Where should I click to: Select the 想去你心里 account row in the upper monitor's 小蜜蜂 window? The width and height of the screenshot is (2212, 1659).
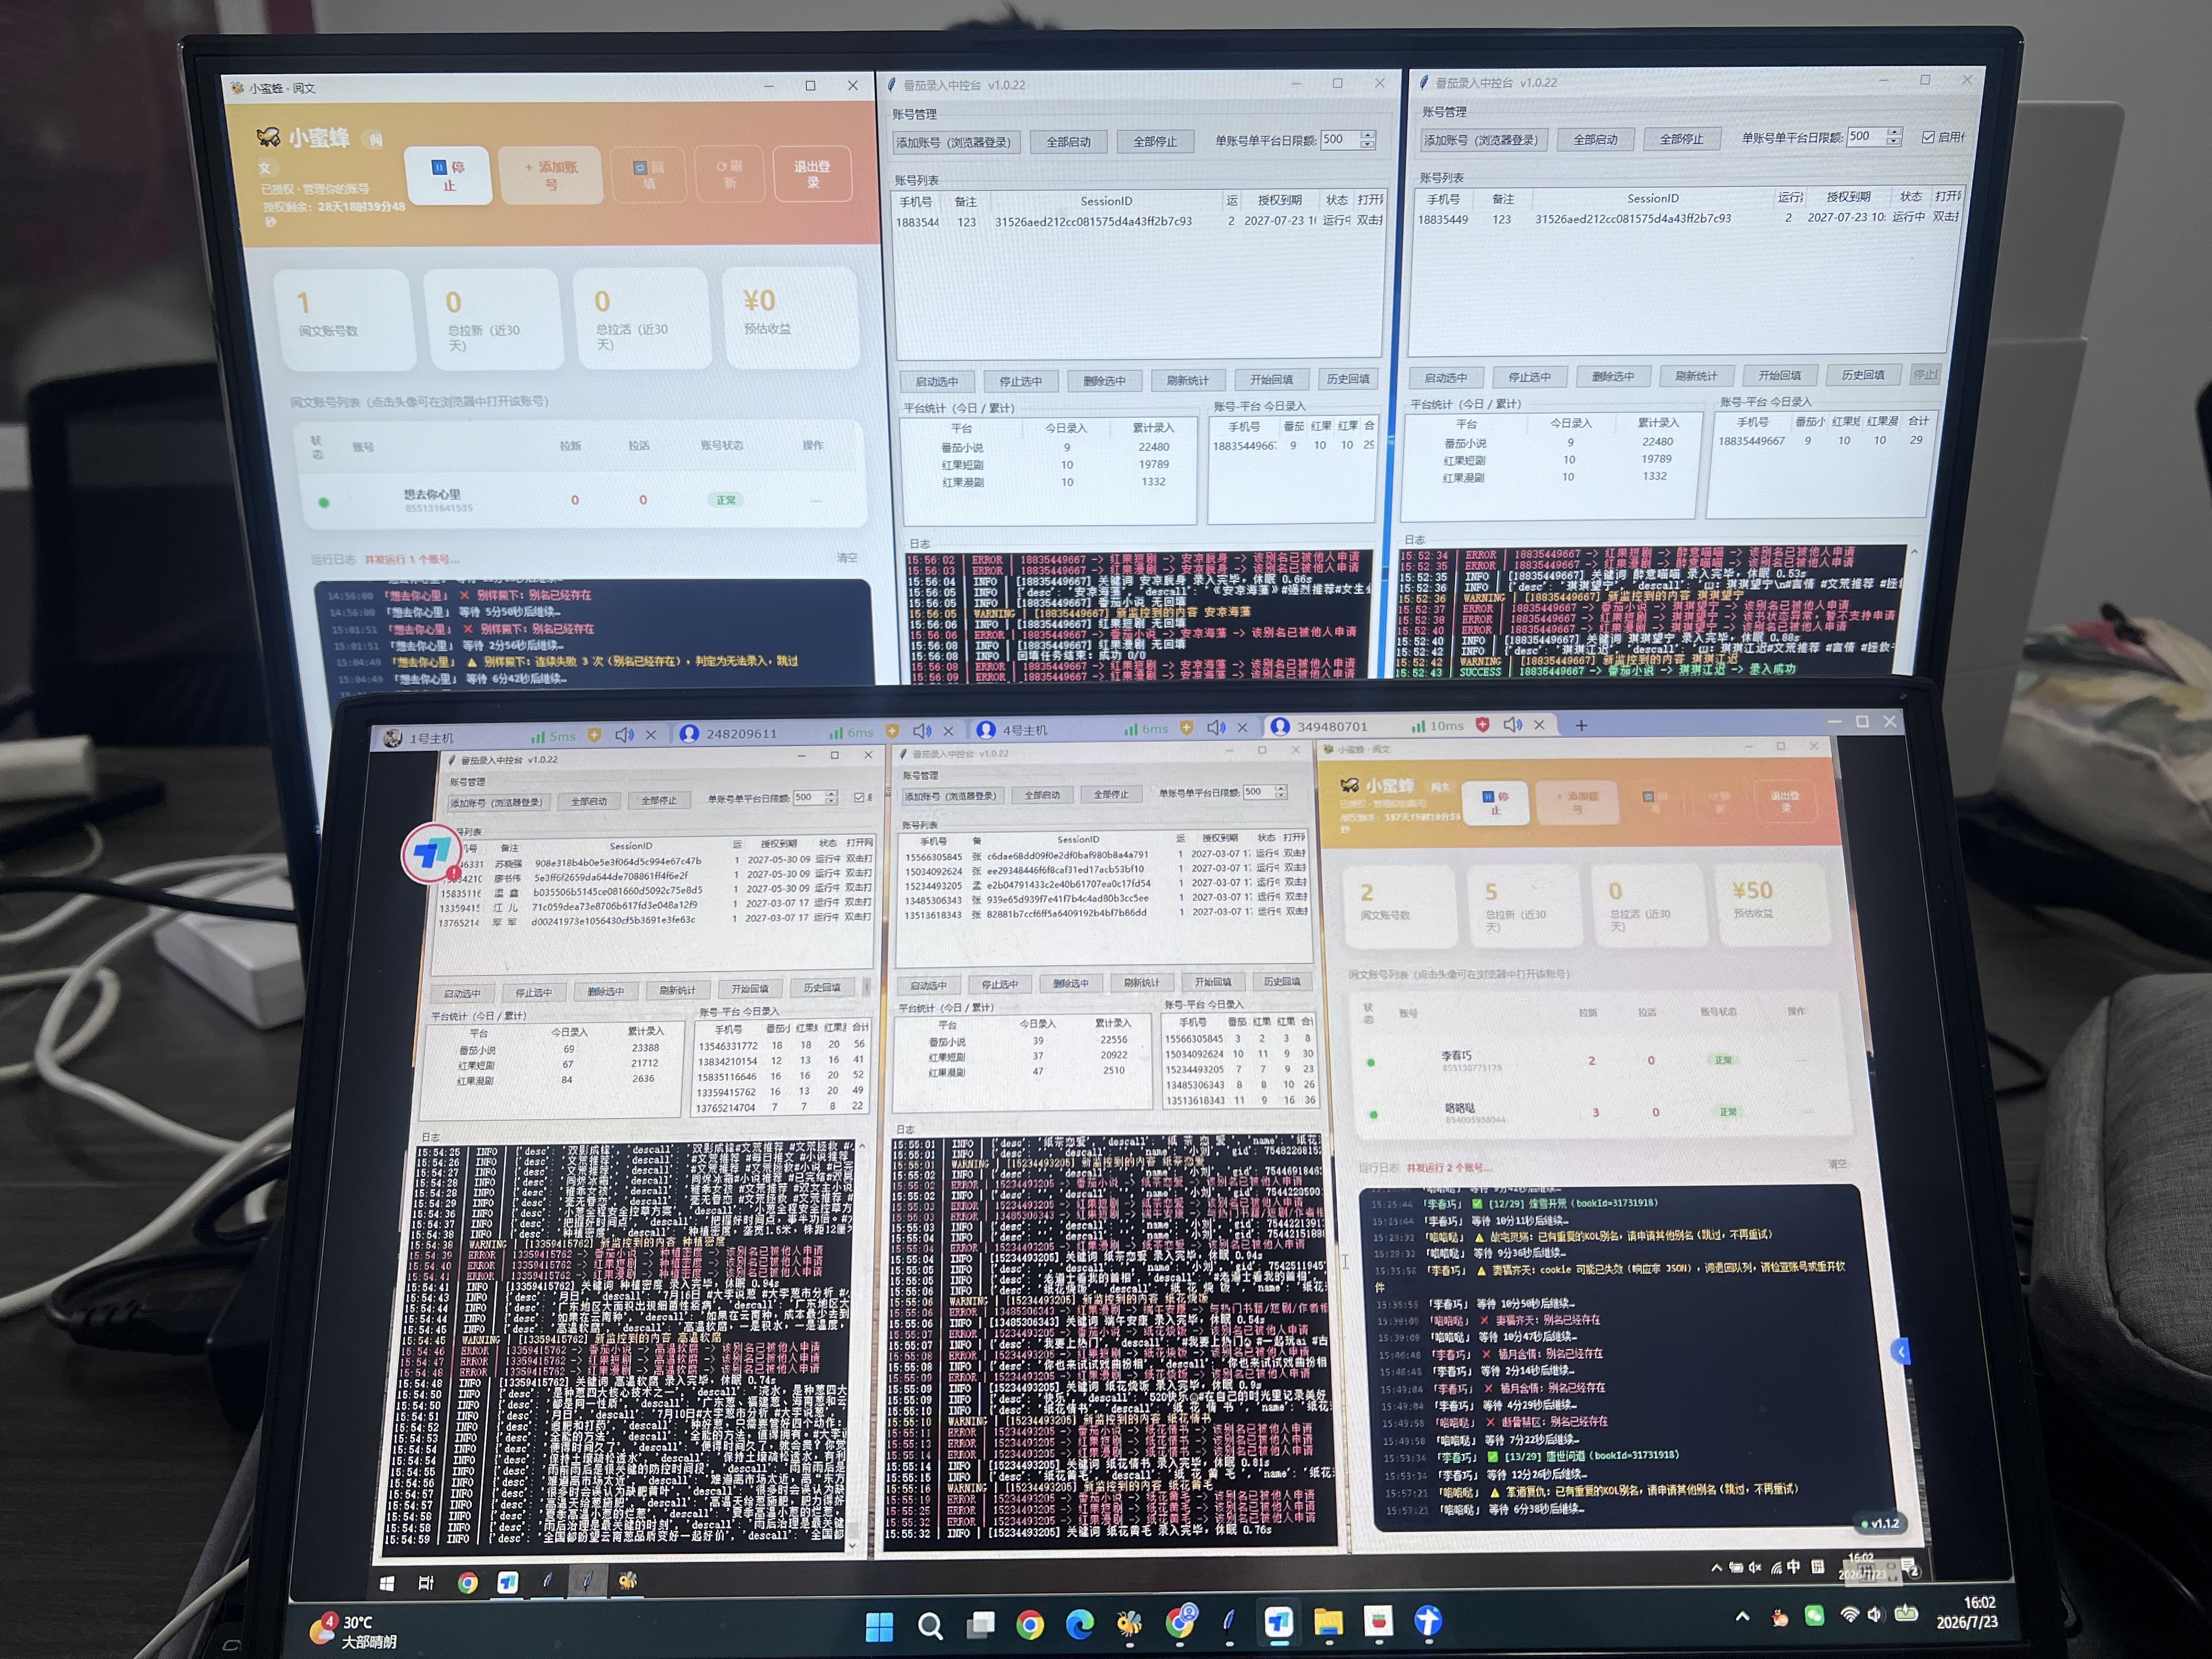coord(584,500)
